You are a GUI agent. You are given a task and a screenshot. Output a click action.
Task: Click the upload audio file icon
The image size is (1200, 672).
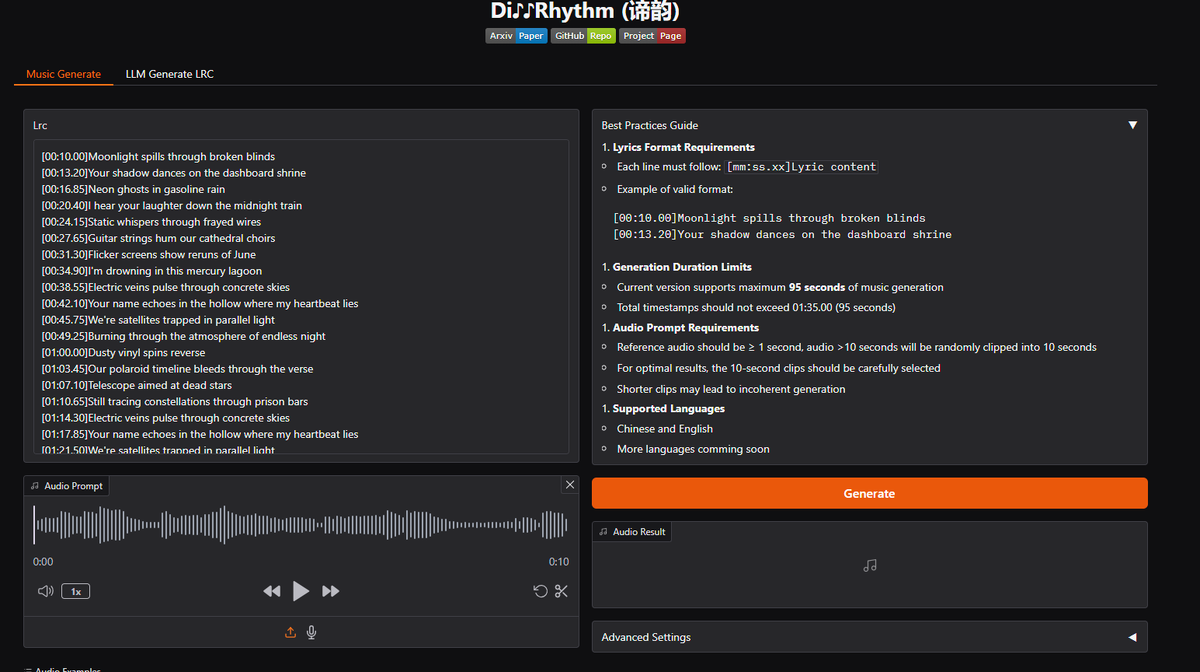pyautogui.click(x=291, y=632)
